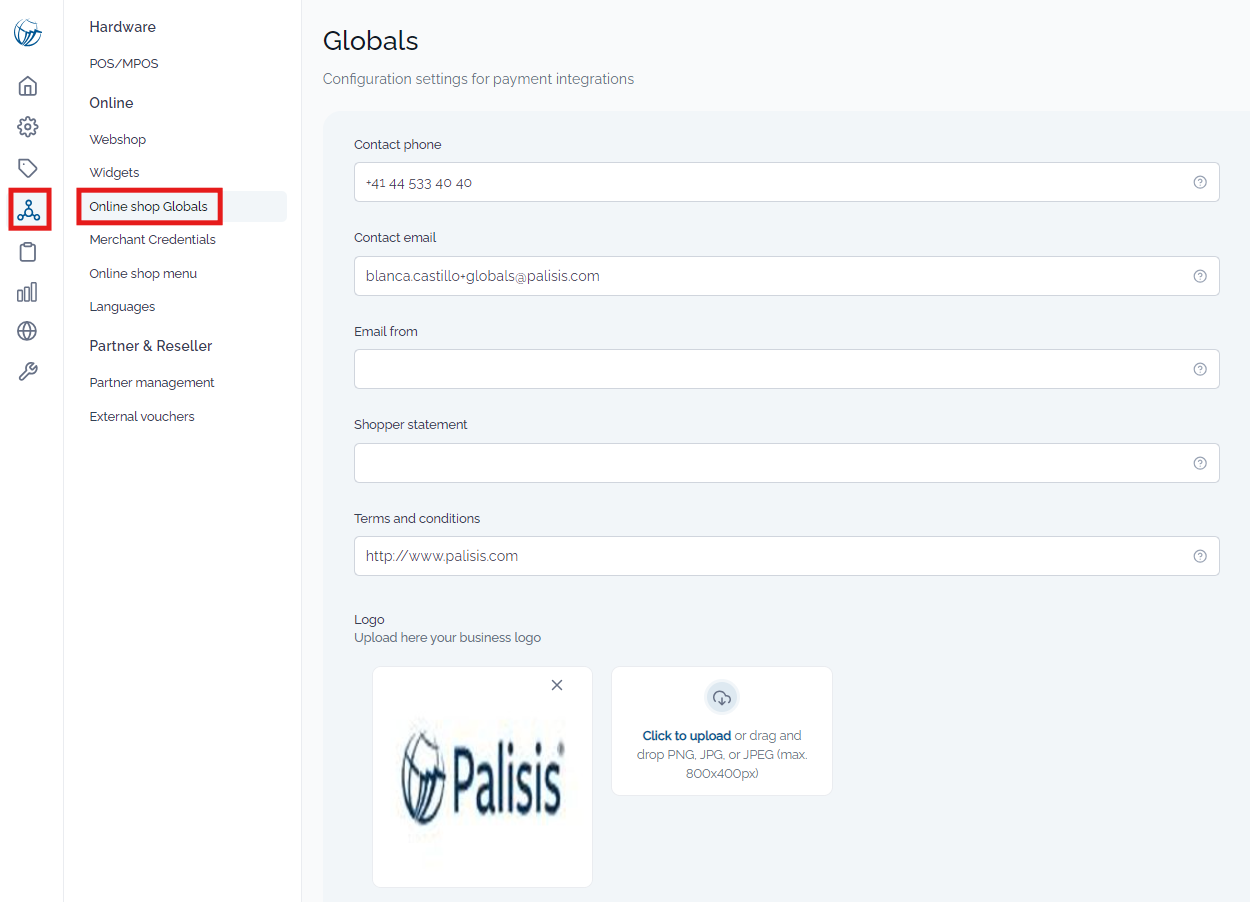
Task: Click the Contact email input field
Action: (x=786, y=276)
